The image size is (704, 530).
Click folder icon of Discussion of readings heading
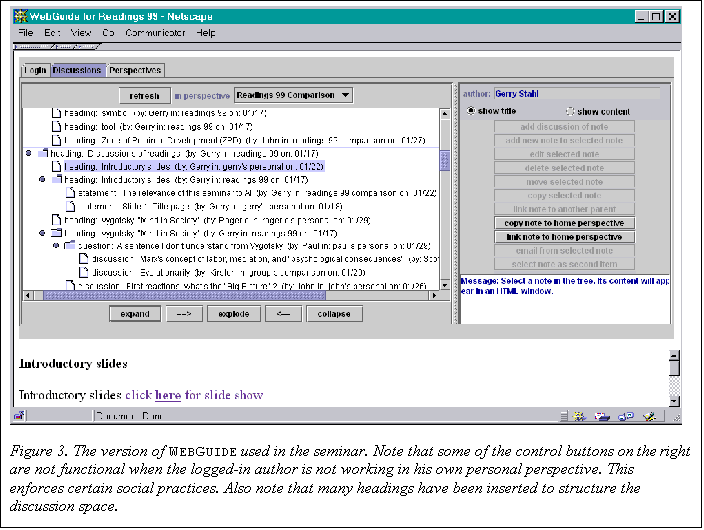coord(43,153)
